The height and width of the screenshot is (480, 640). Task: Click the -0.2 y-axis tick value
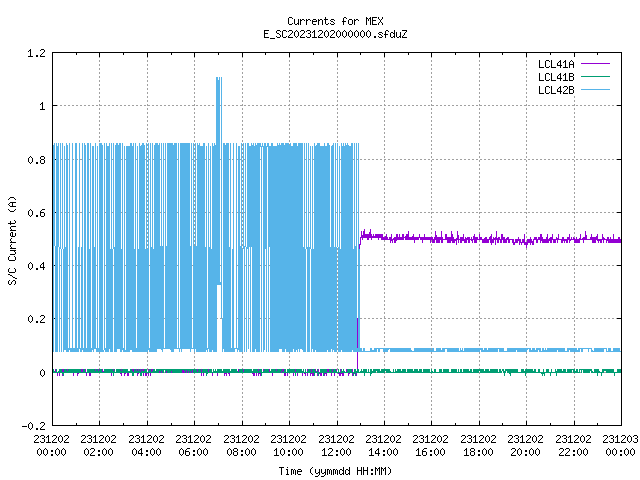[x=33, y=426]
